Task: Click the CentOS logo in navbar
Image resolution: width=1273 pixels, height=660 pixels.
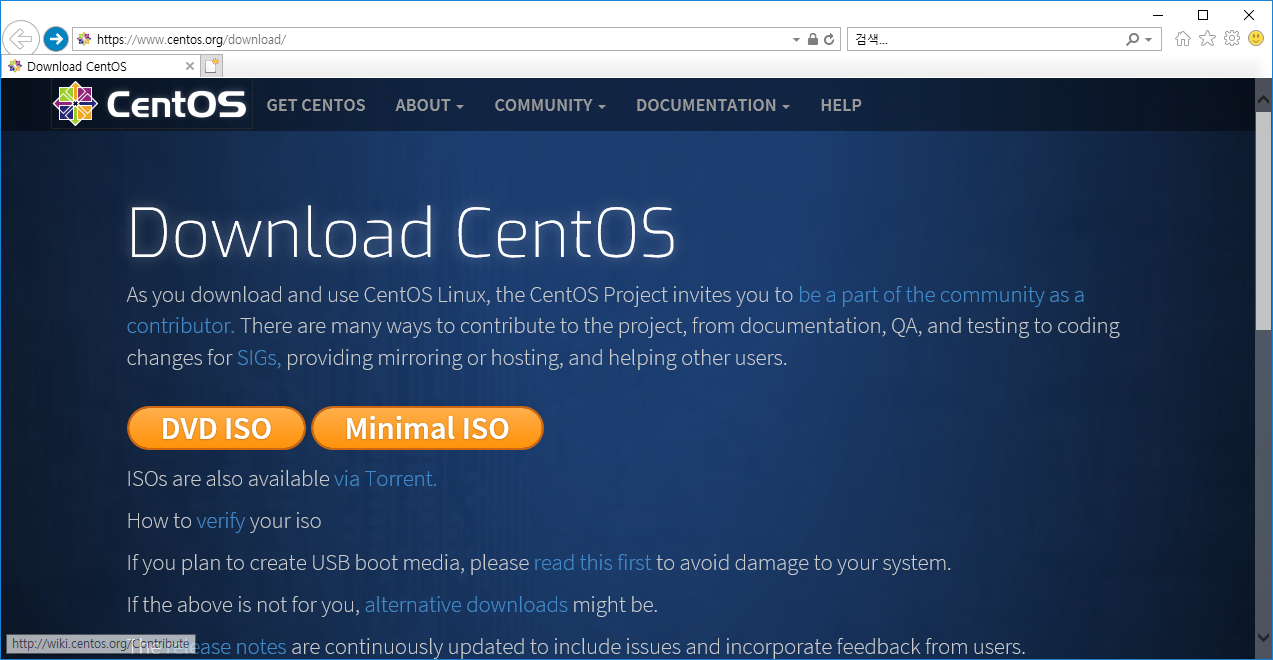Action: 152,104
